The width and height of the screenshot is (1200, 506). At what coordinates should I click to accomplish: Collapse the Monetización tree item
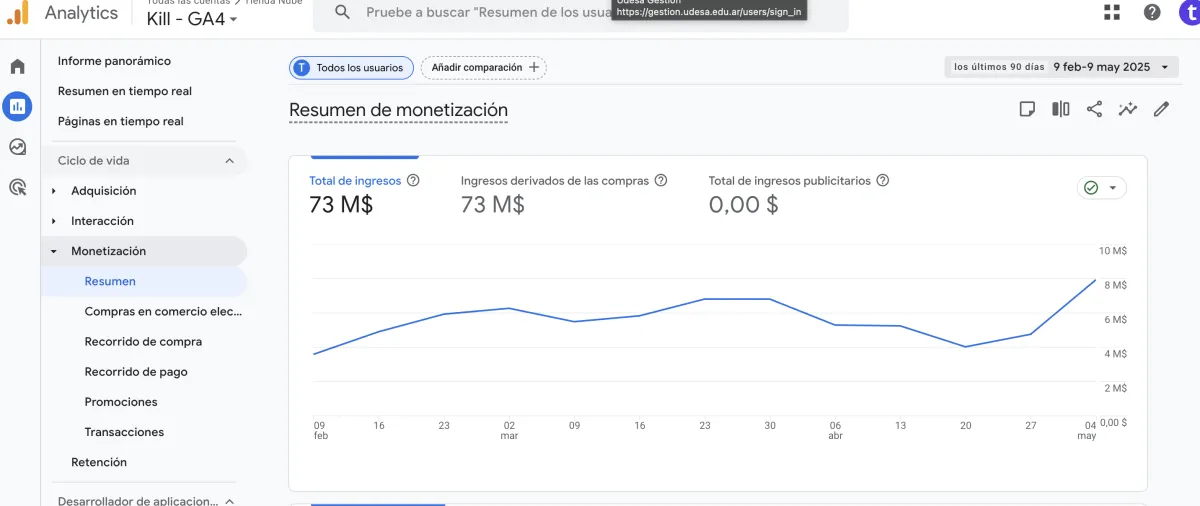54,251
